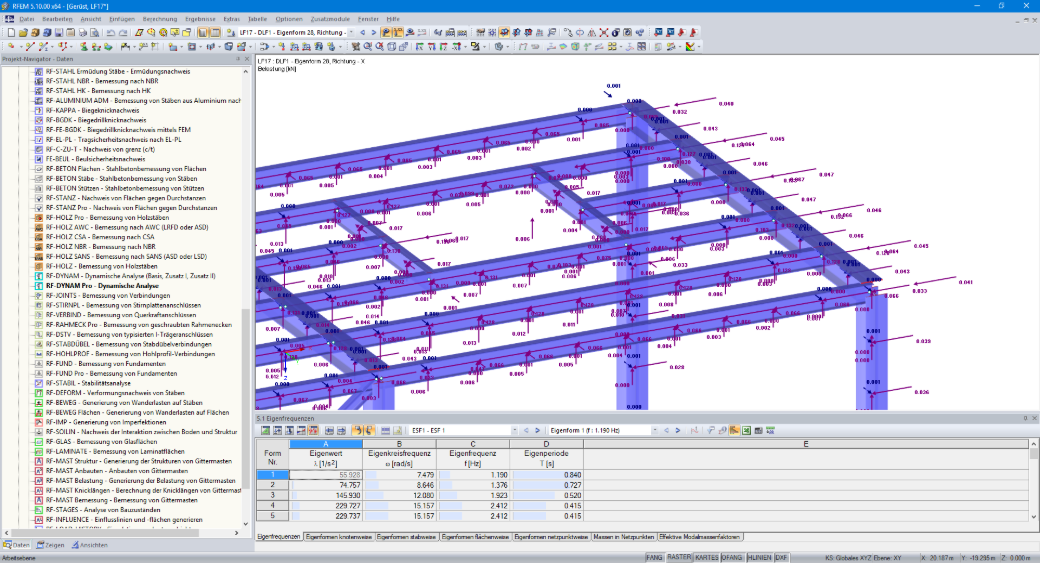
Task: Click the Open folder icon in toolbar
Action: tap(23, 32)
